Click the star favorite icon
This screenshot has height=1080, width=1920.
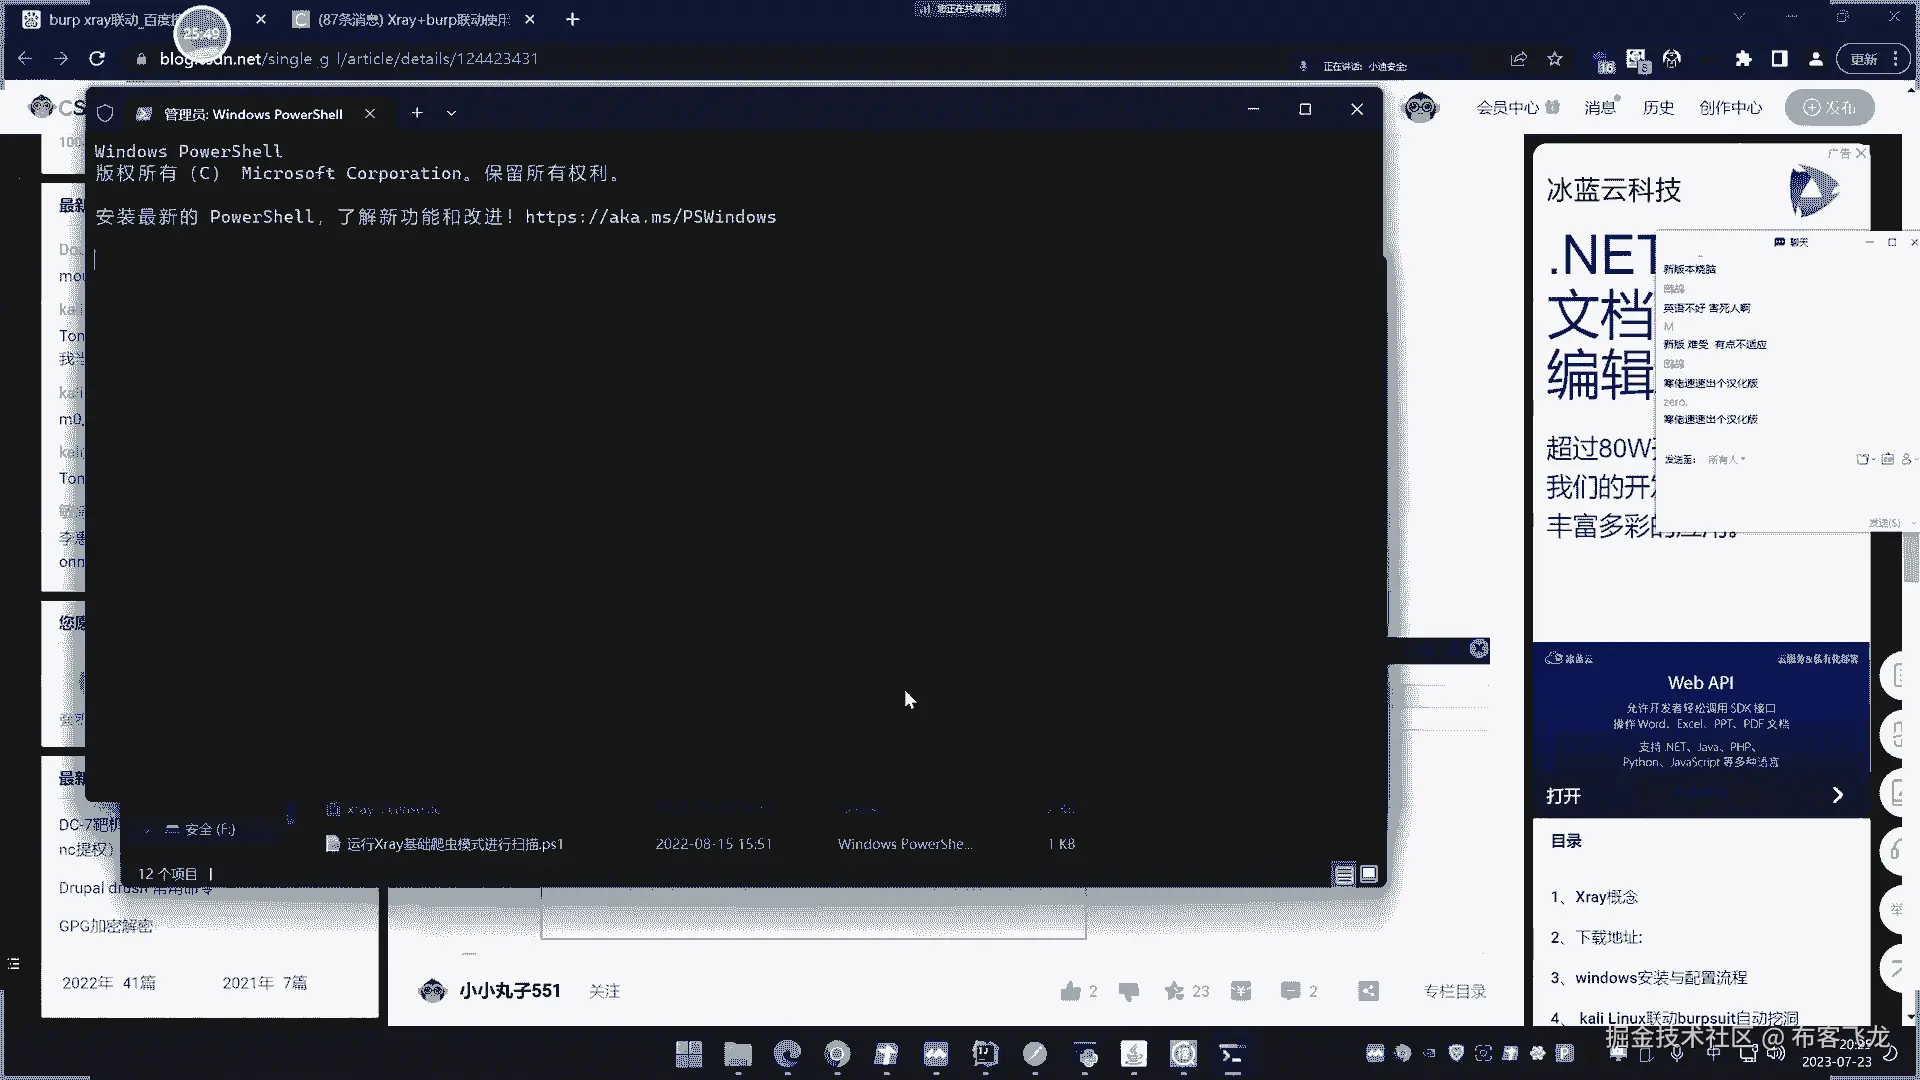pyautogui.click(x=1174, y=991)
